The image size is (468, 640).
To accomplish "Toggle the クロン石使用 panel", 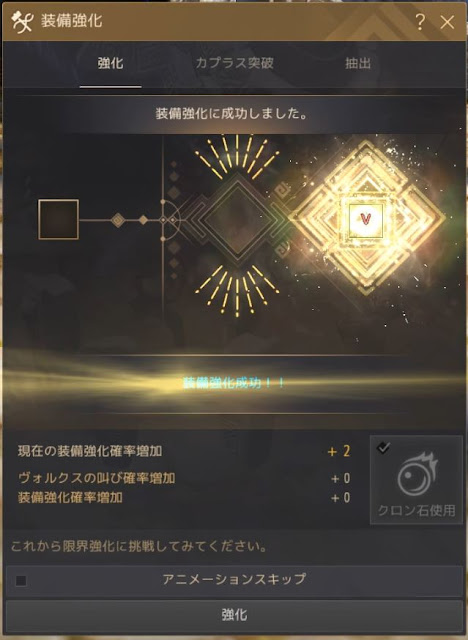I will click(x=416, y=480).
